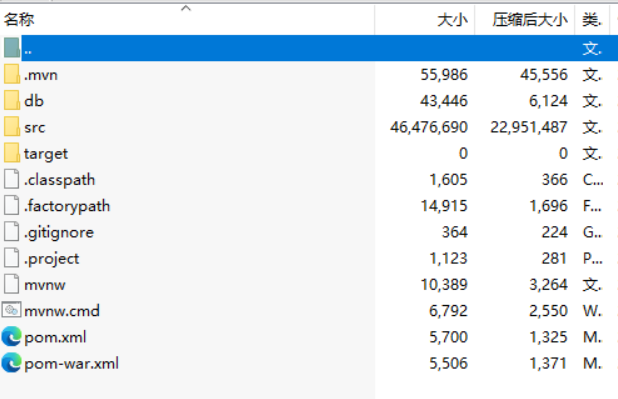Select the pom.xml file name
Image resolution: width=618 pixels, height=399 pixels.
point(55,337)
